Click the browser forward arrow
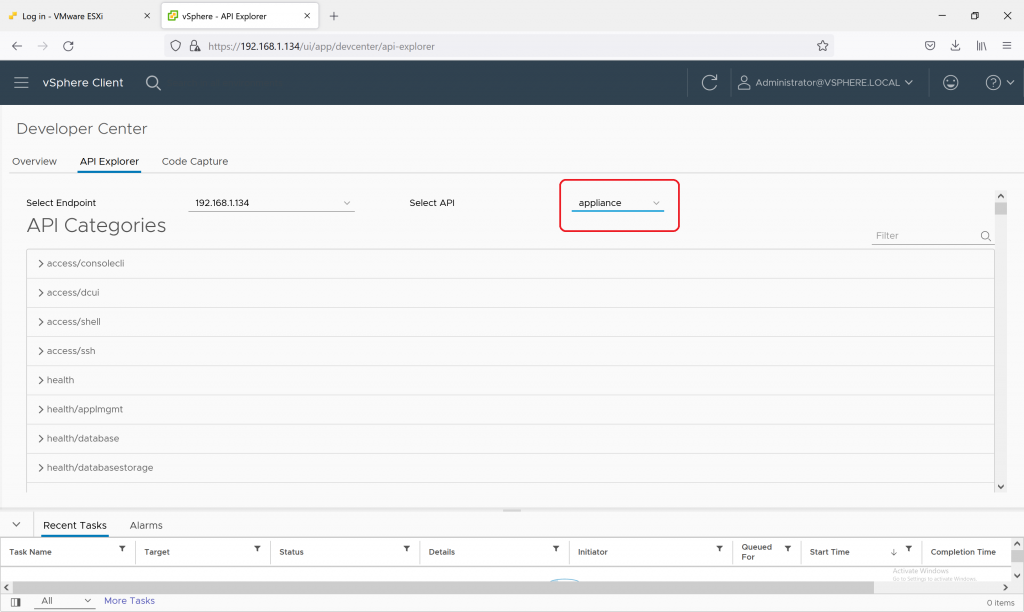 [42, 46]
